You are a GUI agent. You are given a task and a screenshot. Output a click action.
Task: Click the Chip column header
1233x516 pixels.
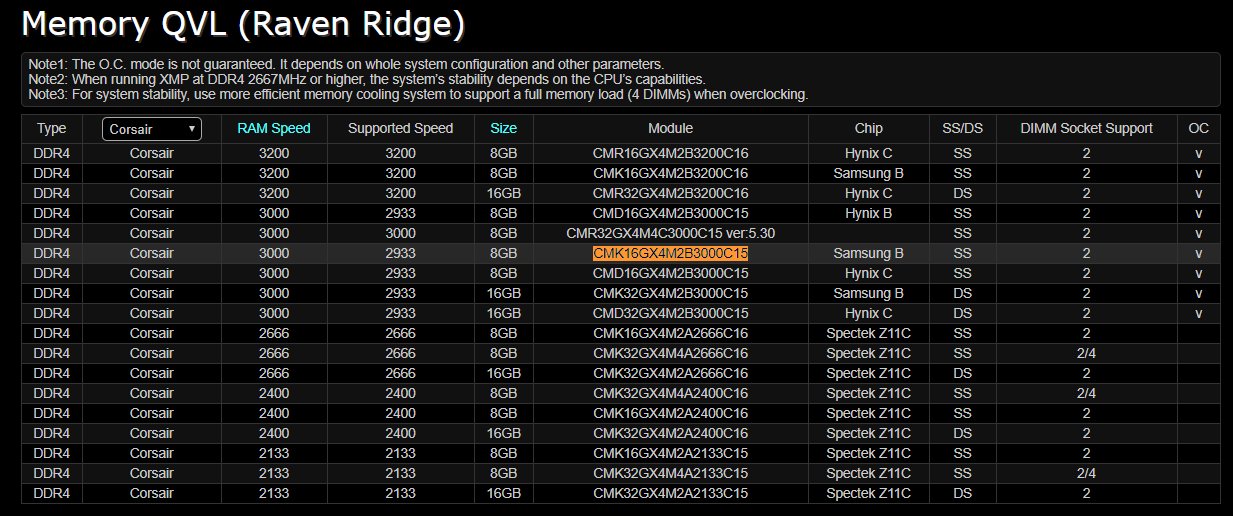[x=868, y=128]
